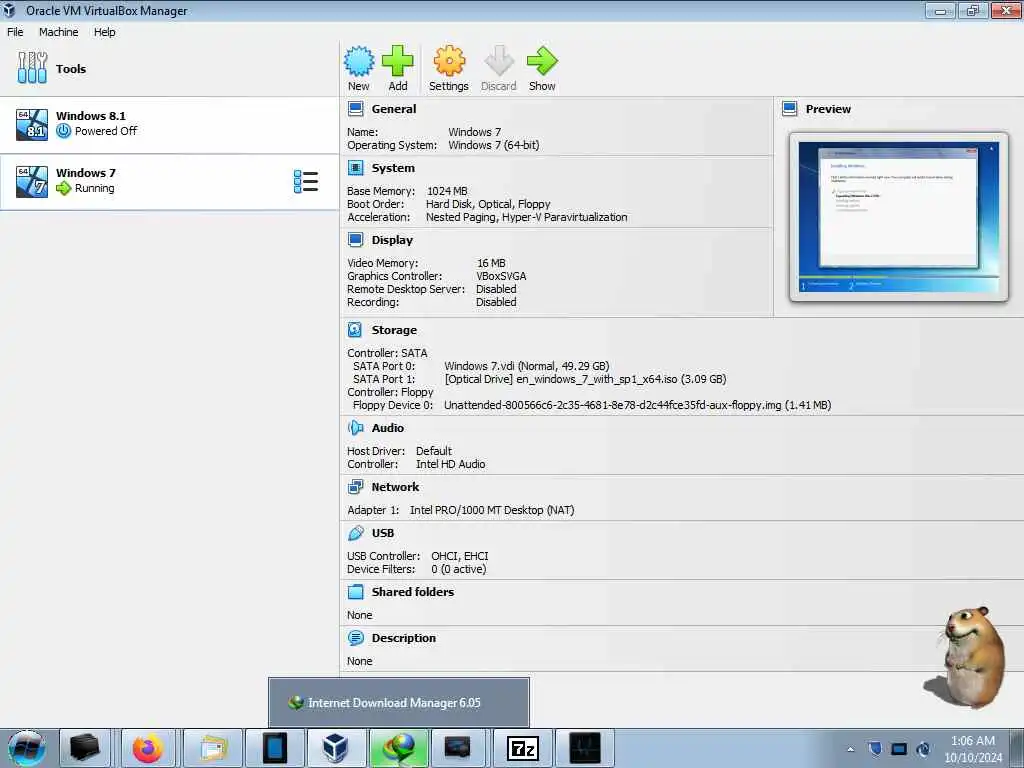This screenshot has width=1024, height=768.
Task: Click the black box taskbar icon next to Start
Action: click(x=85, y=748)
